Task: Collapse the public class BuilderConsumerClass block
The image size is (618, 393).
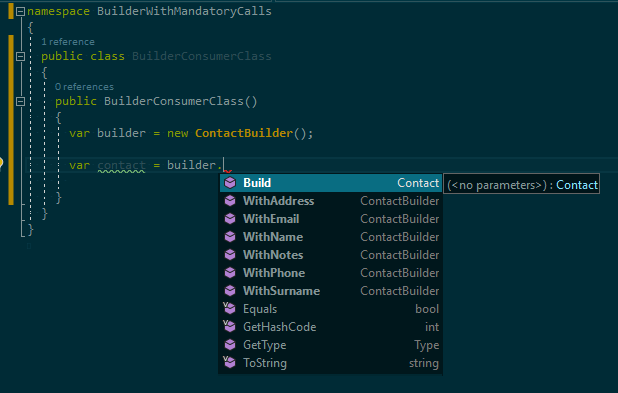Action: [20, 56]
